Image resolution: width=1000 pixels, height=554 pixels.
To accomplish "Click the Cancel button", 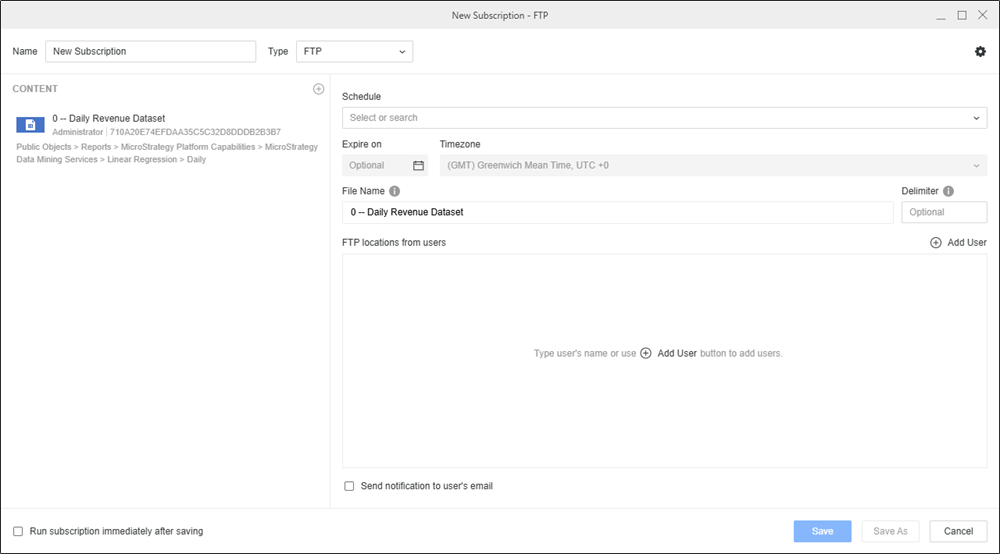I will point(958,531).
